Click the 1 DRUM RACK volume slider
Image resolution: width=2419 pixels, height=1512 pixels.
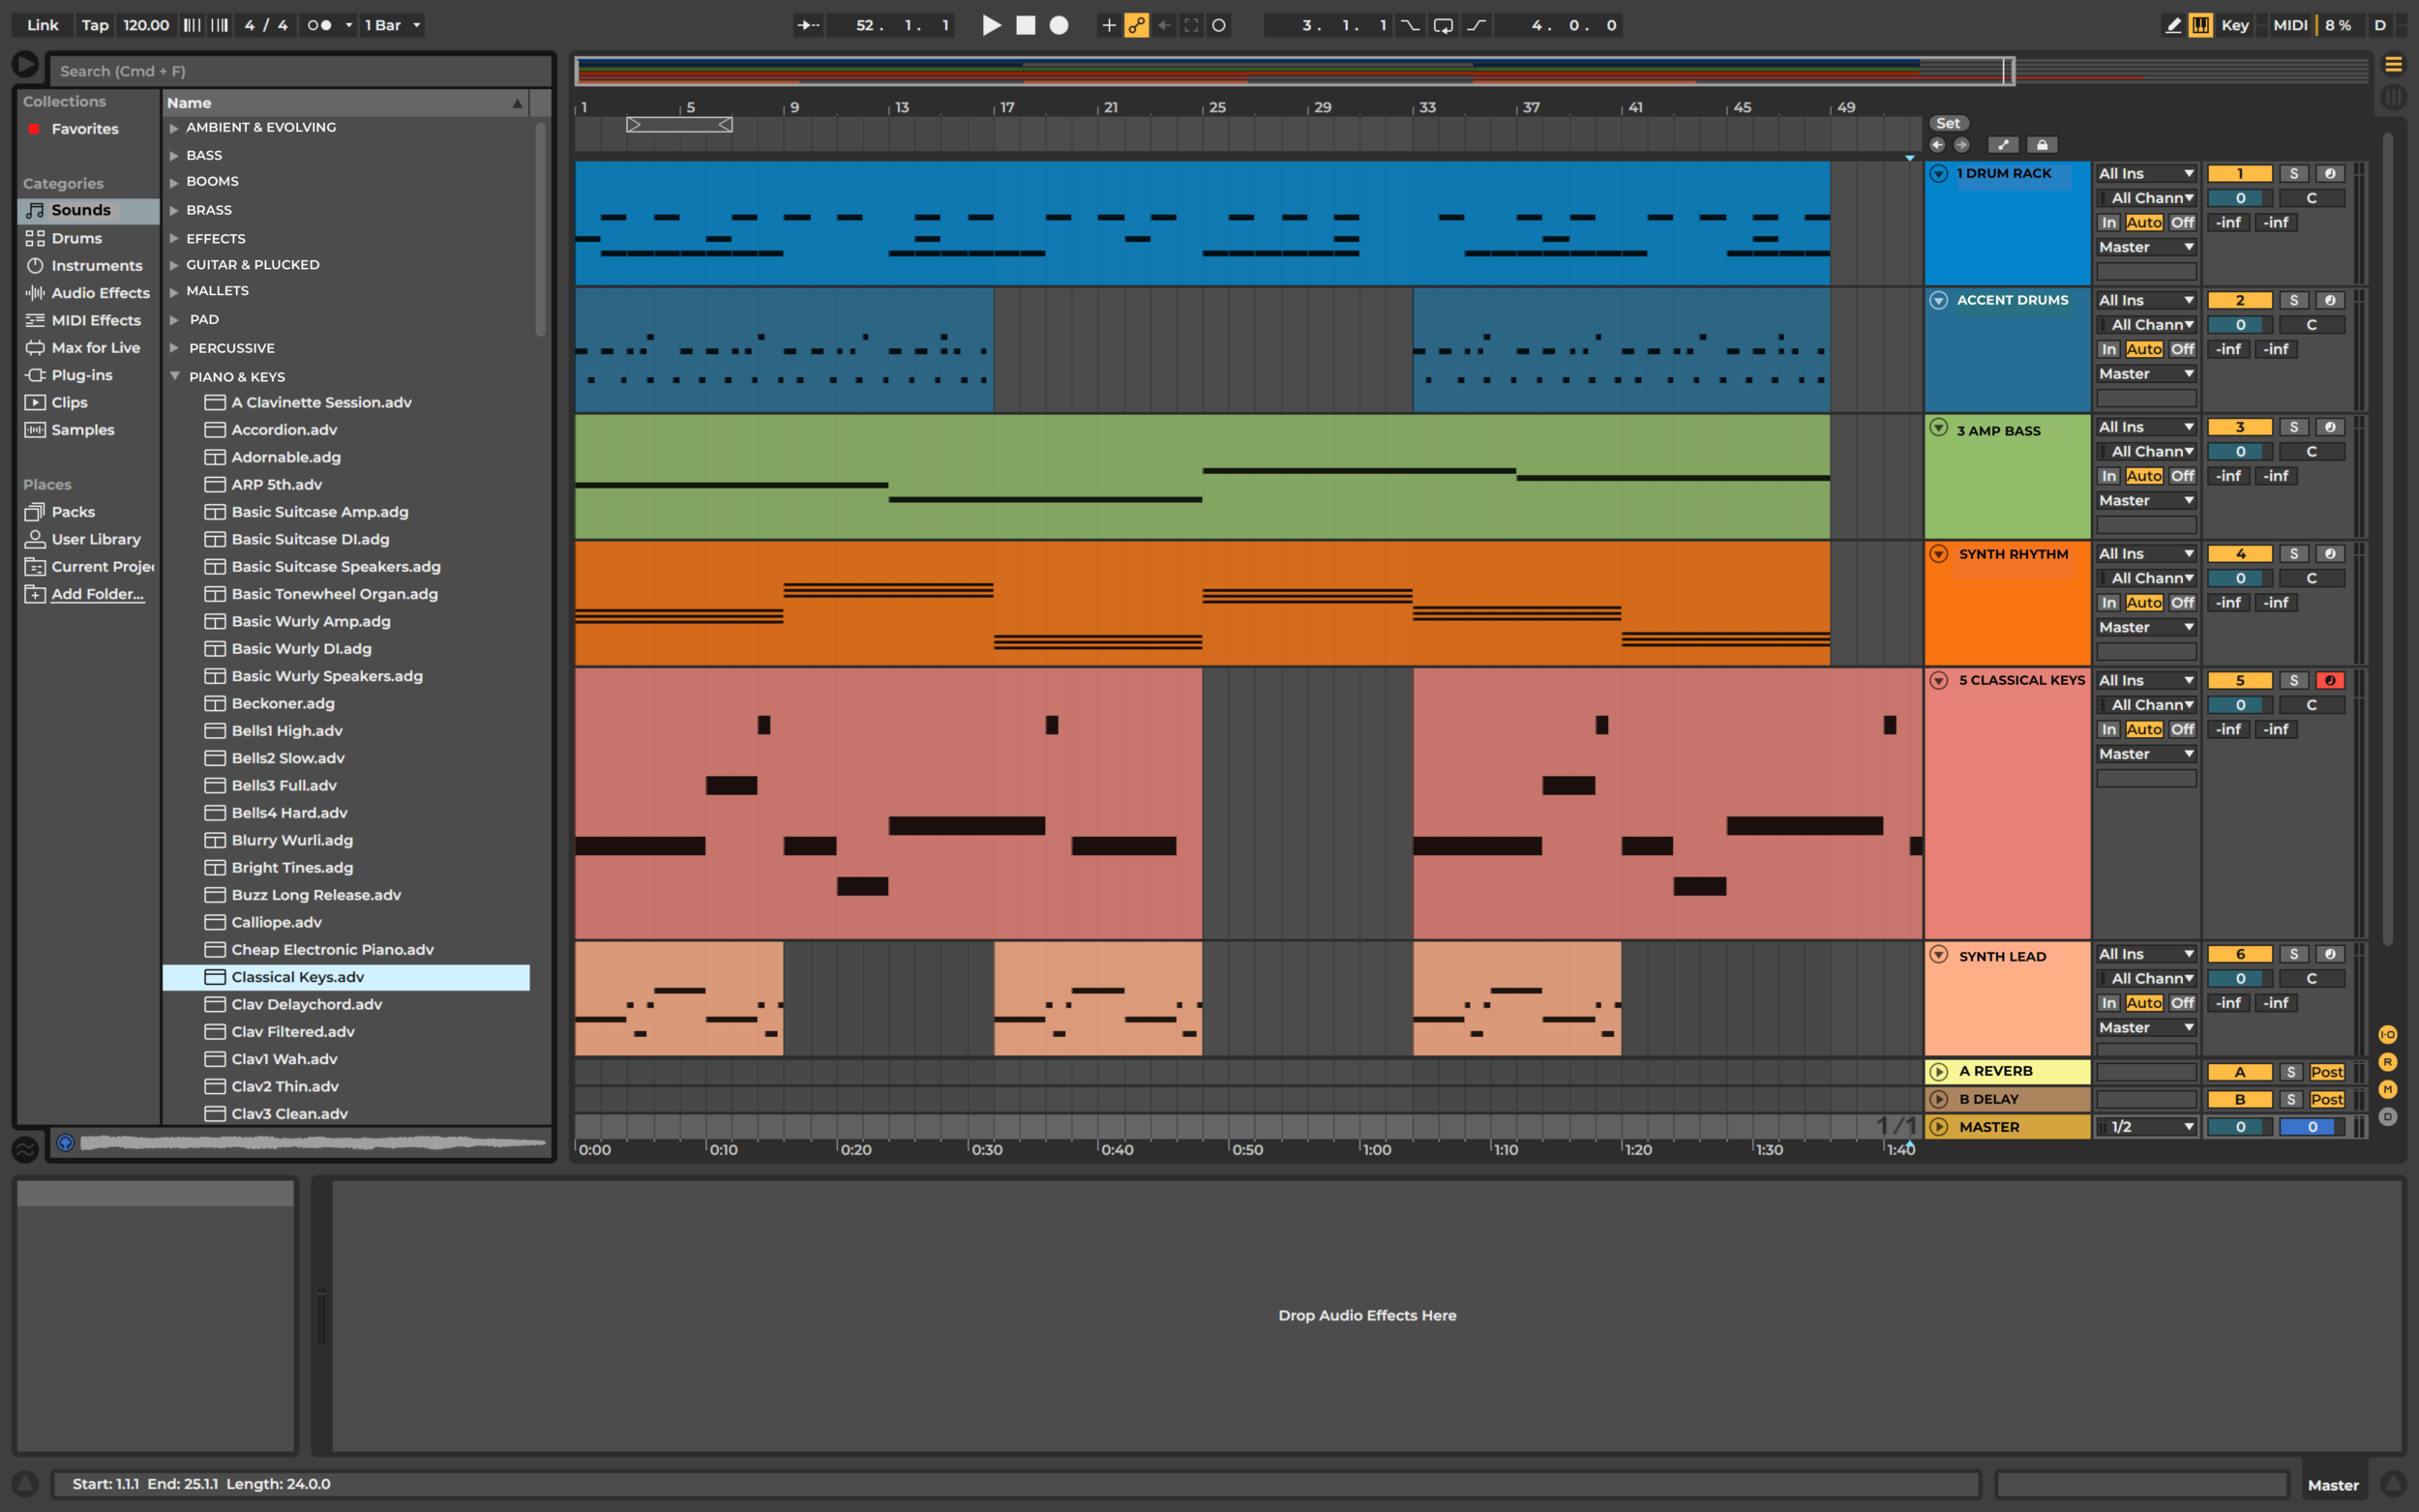coord(2239,198)
